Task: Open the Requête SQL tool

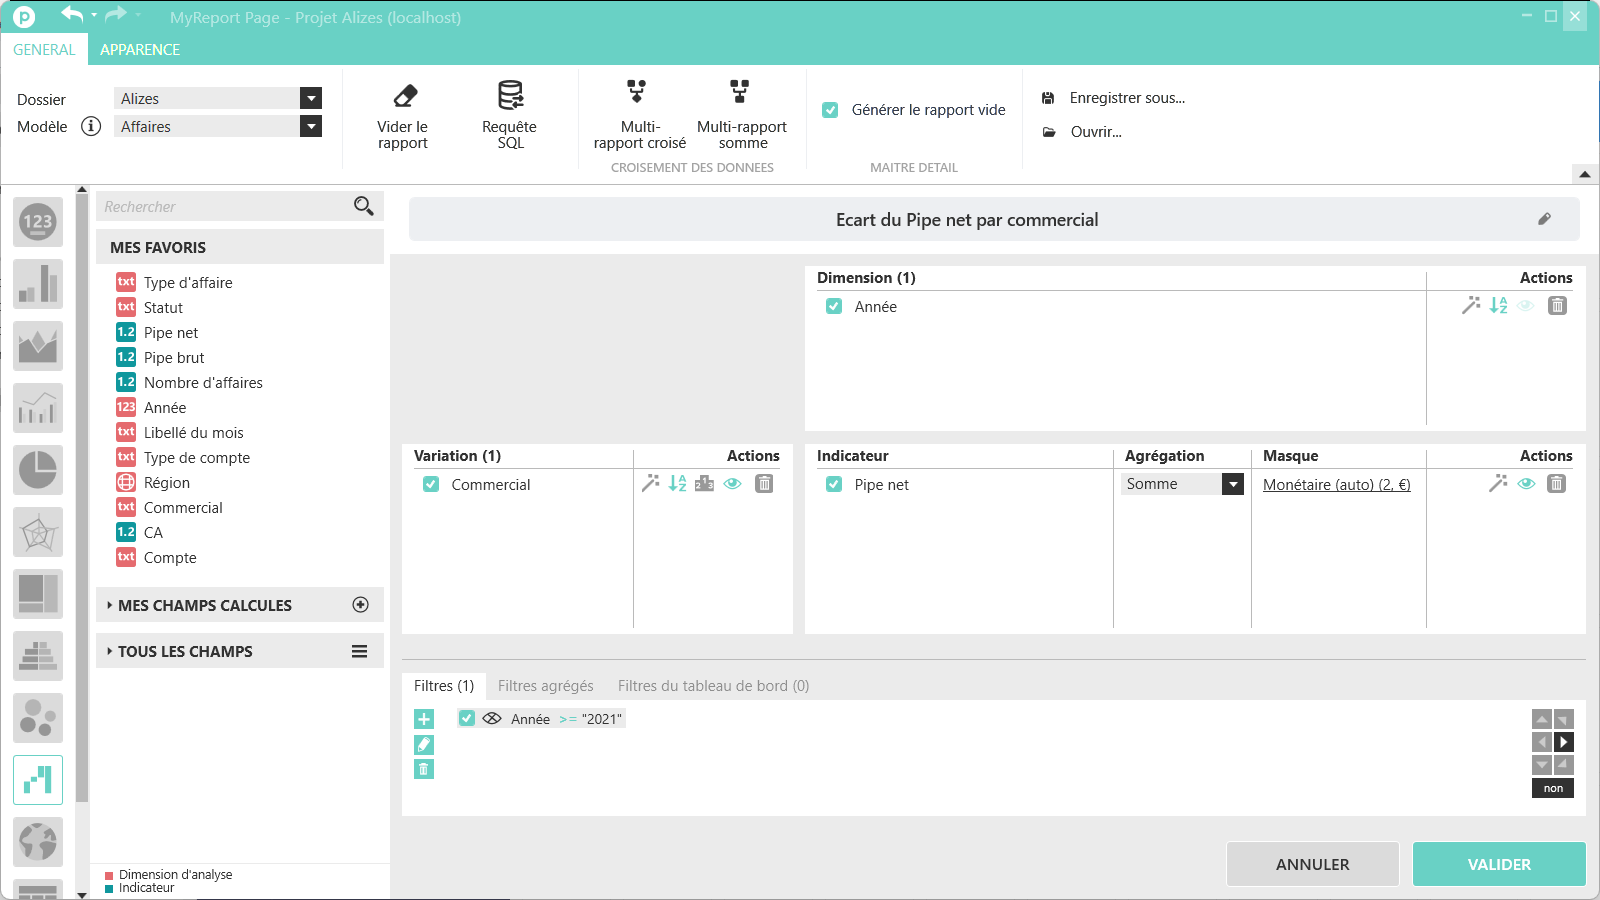Action: pos(510,97)
